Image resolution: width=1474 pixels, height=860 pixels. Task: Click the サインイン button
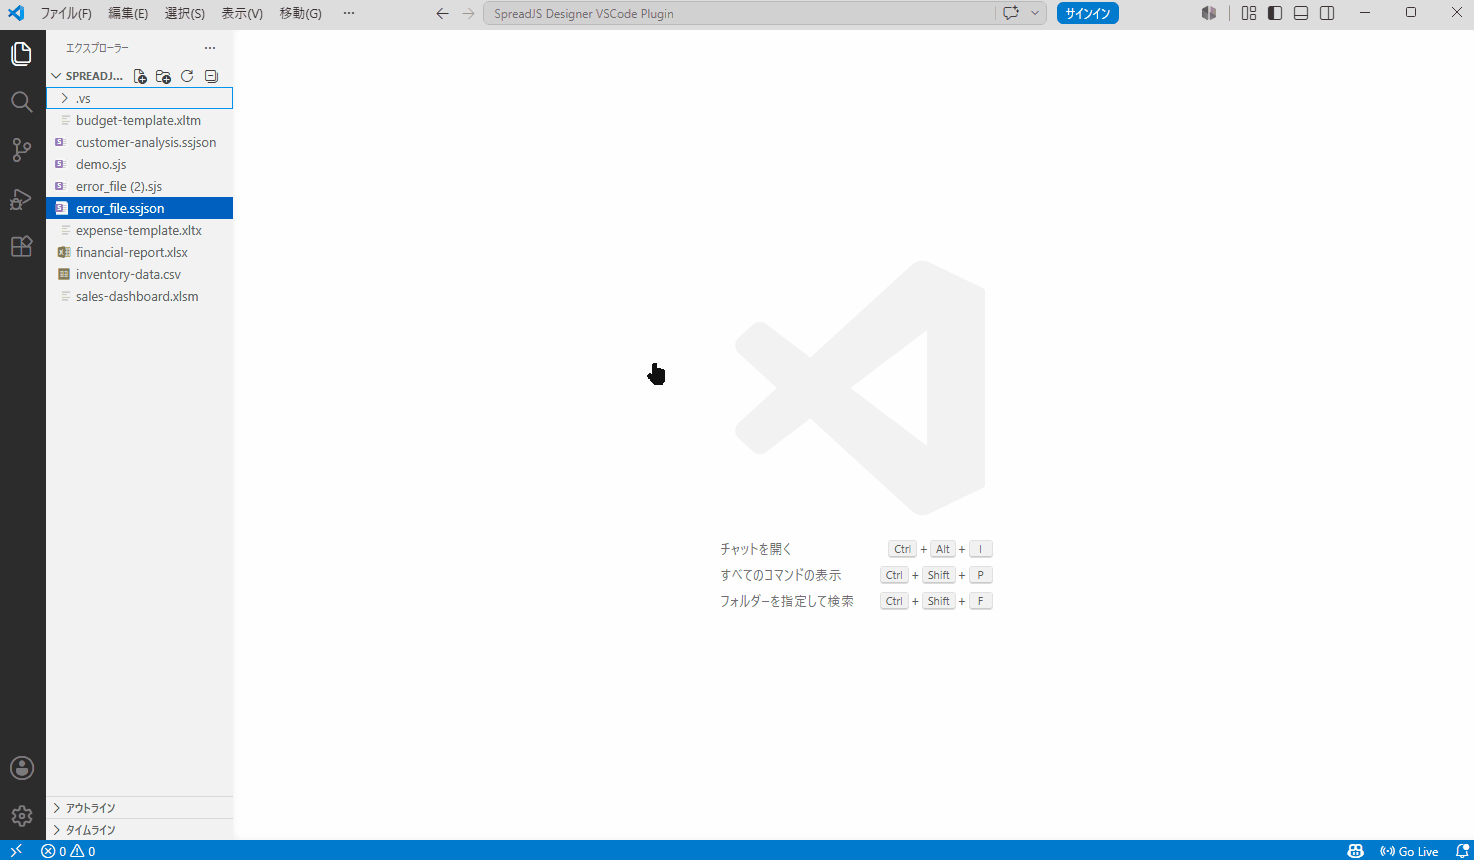point(1088,13)
